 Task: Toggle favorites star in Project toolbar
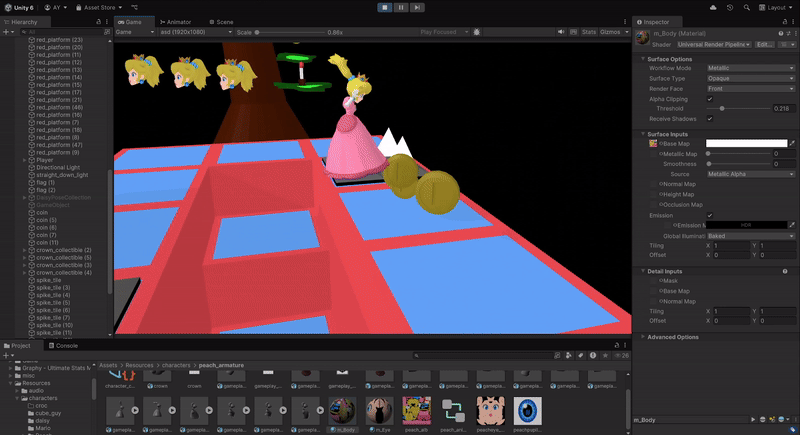tap(605, 355)
